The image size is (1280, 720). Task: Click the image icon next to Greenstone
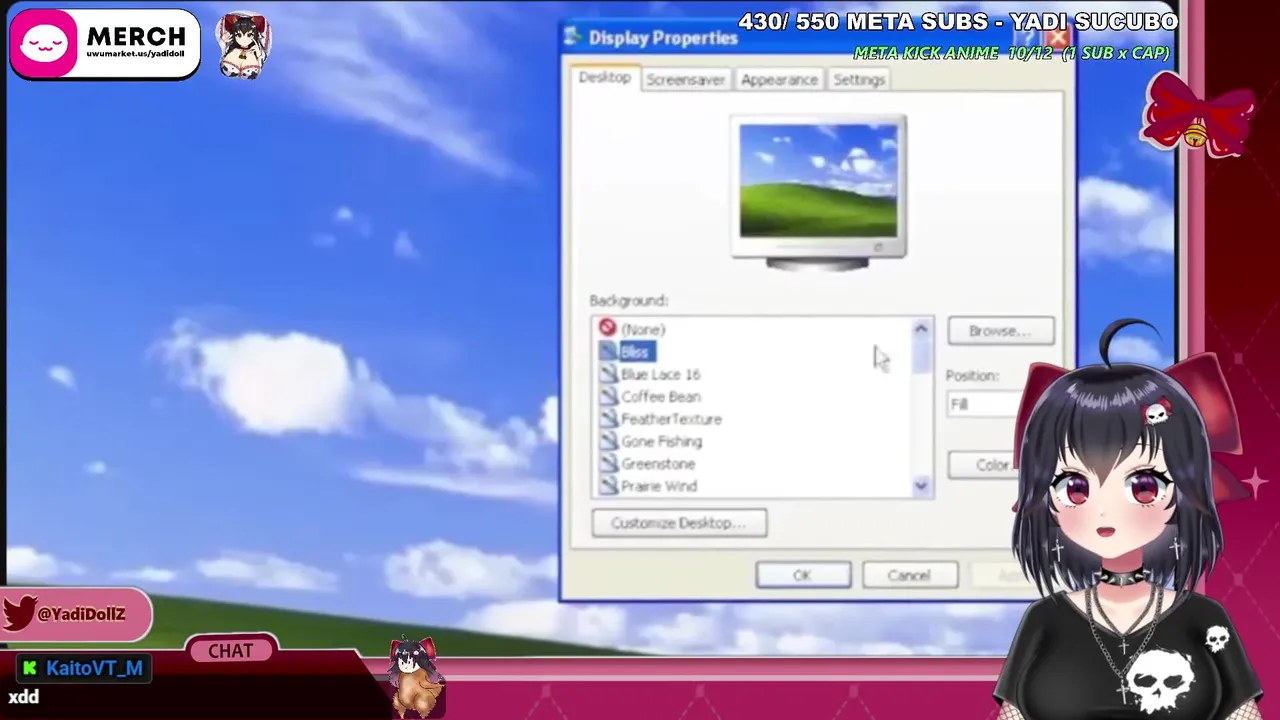tap(607, 463)
